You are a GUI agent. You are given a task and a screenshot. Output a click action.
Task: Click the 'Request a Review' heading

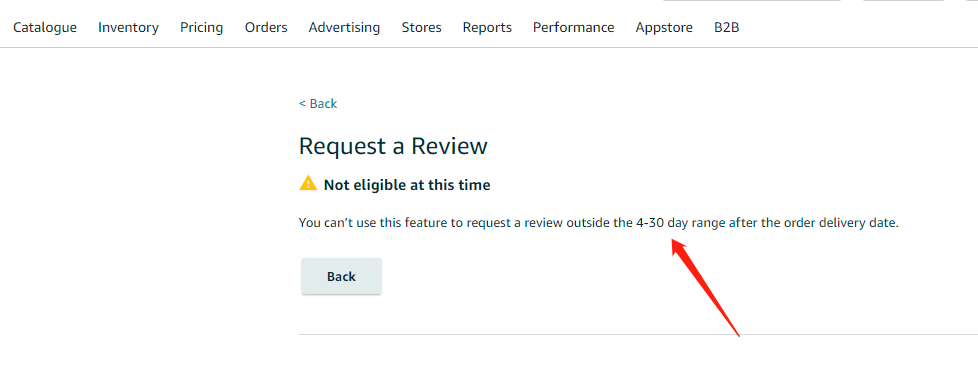pos(393,146)
